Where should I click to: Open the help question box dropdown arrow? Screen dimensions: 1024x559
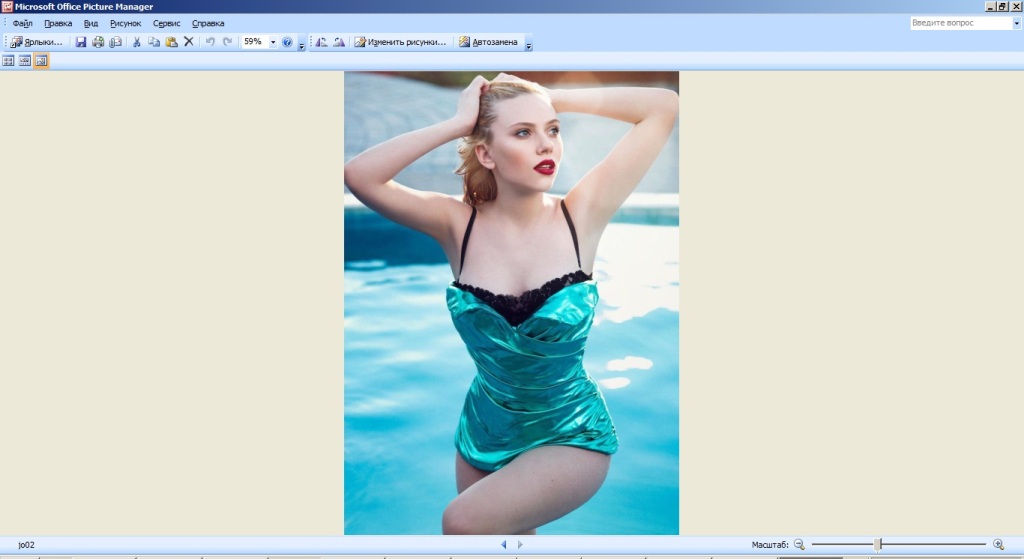[x=1016, y=22]
